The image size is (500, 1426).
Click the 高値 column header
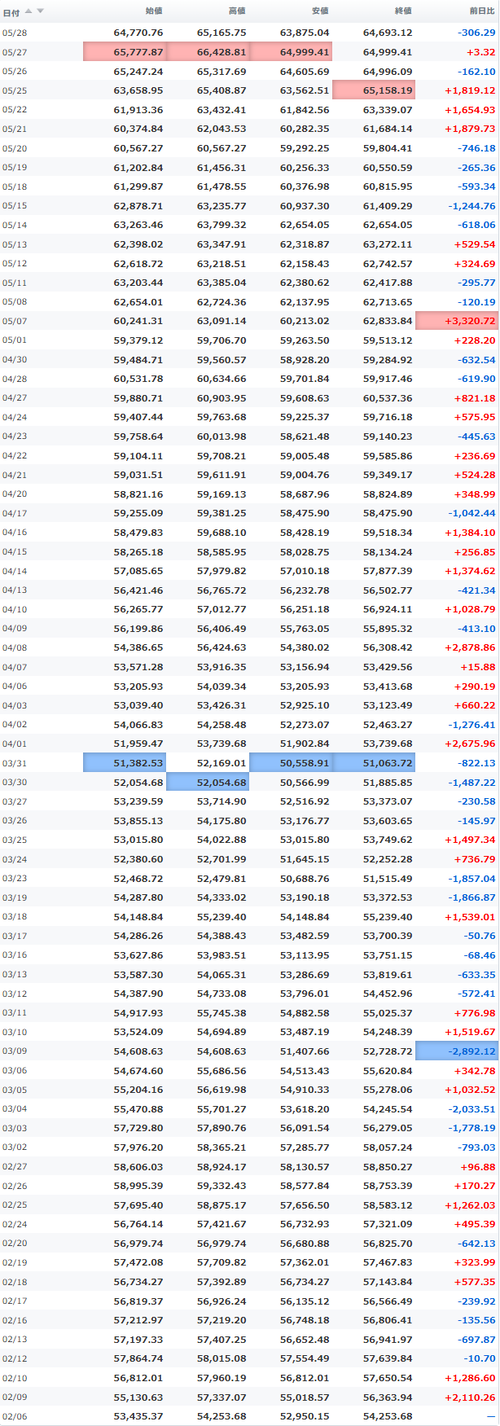click(x=236, y=11)
